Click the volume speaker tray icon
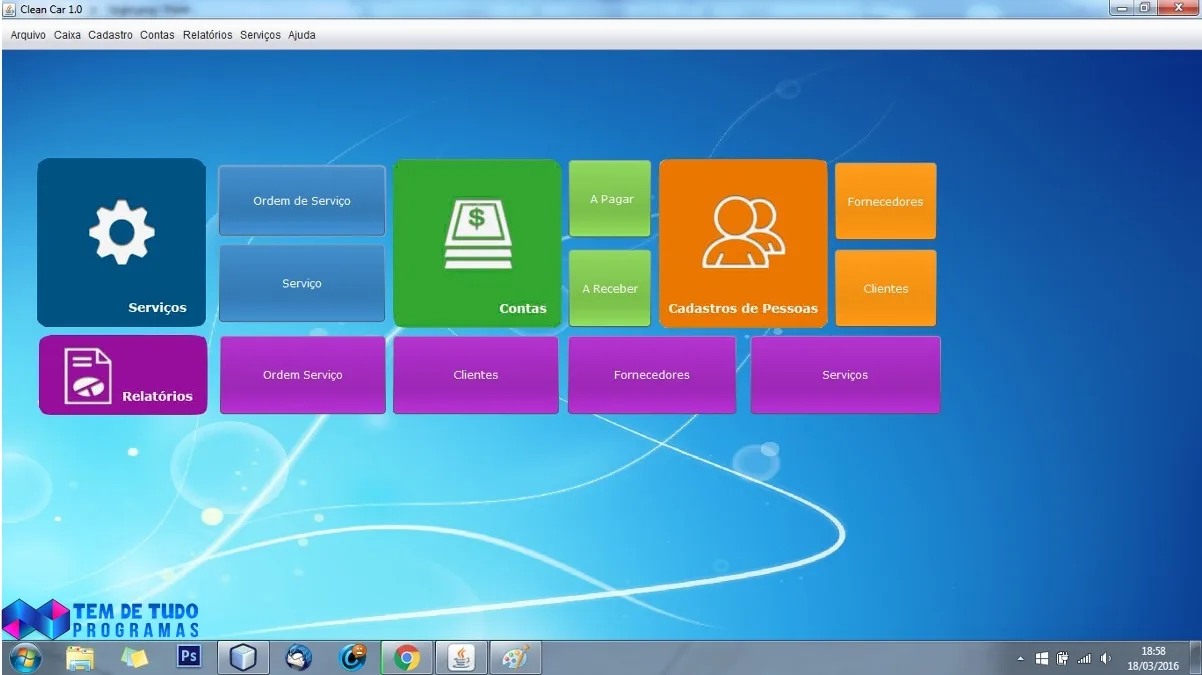1202x675 pixels. point(1106,659)
